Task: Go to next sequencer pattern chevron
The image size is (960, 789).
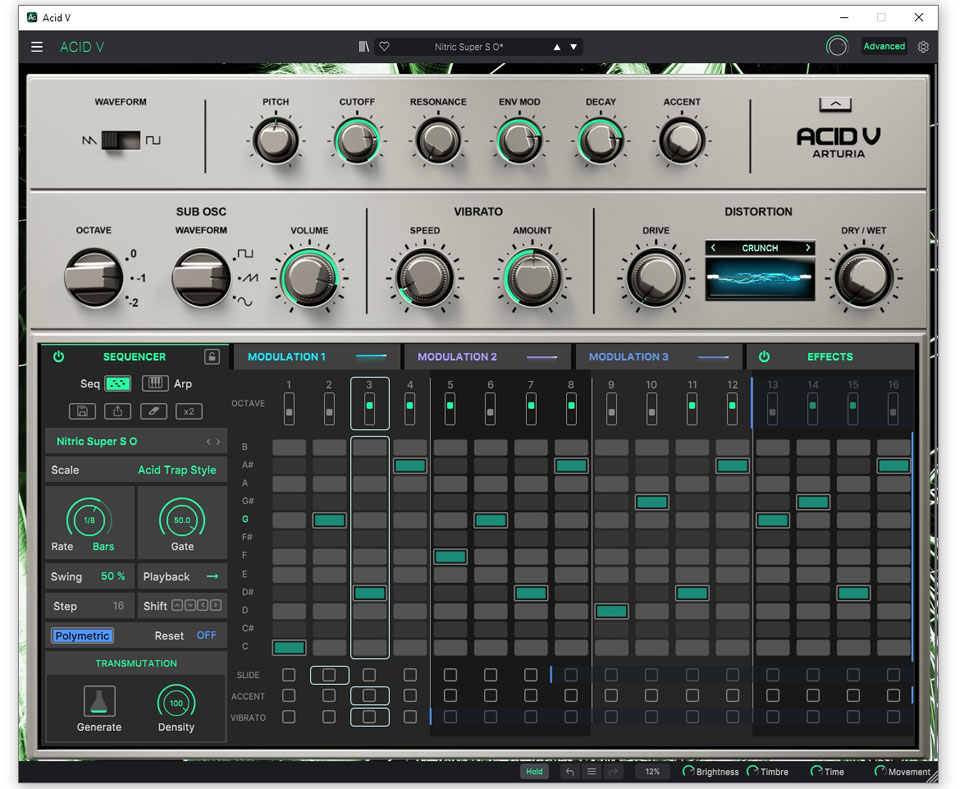Action: (218, 441)
